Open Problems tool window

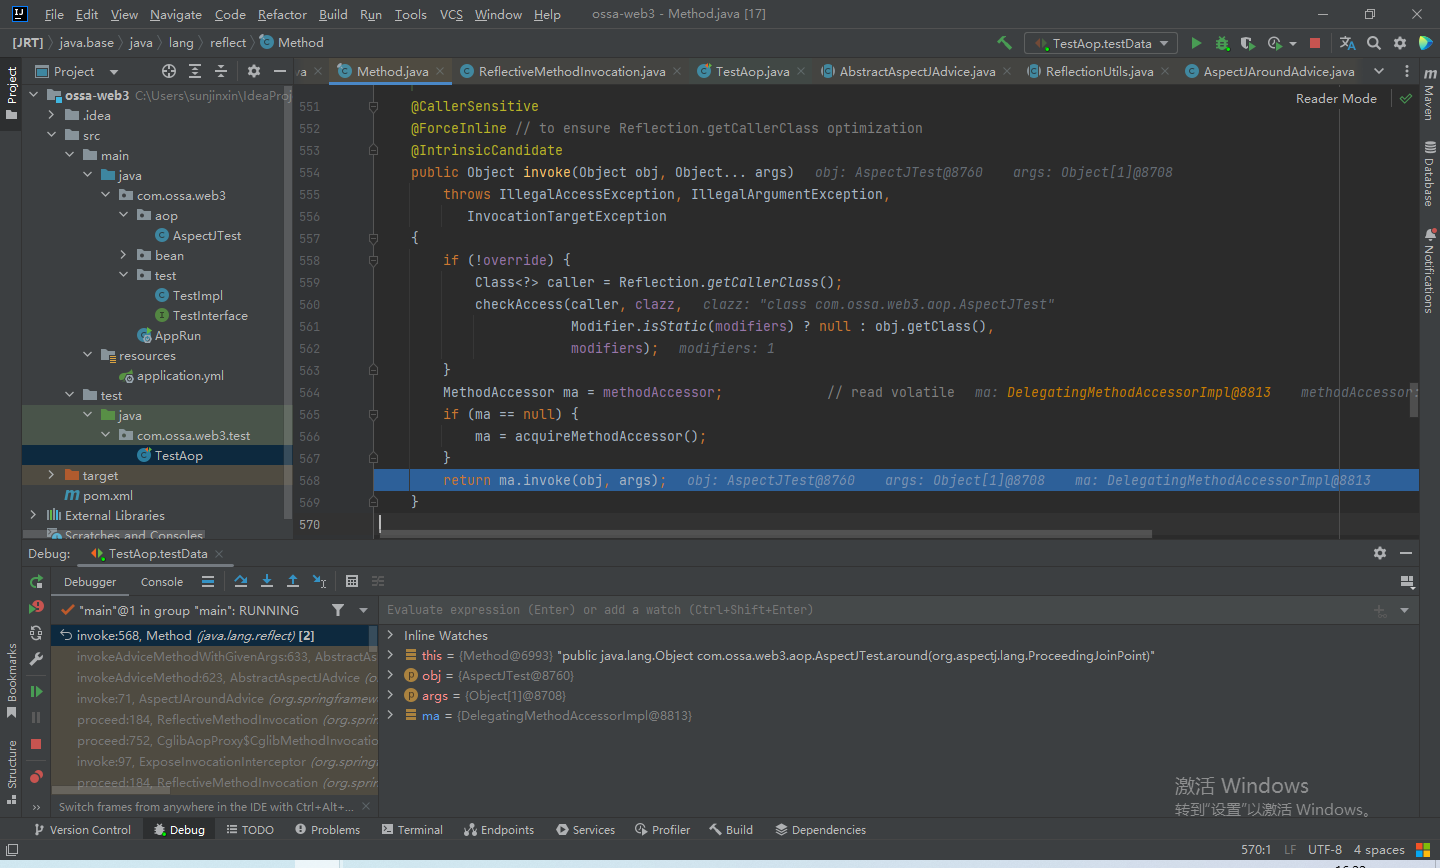[327, 829]
